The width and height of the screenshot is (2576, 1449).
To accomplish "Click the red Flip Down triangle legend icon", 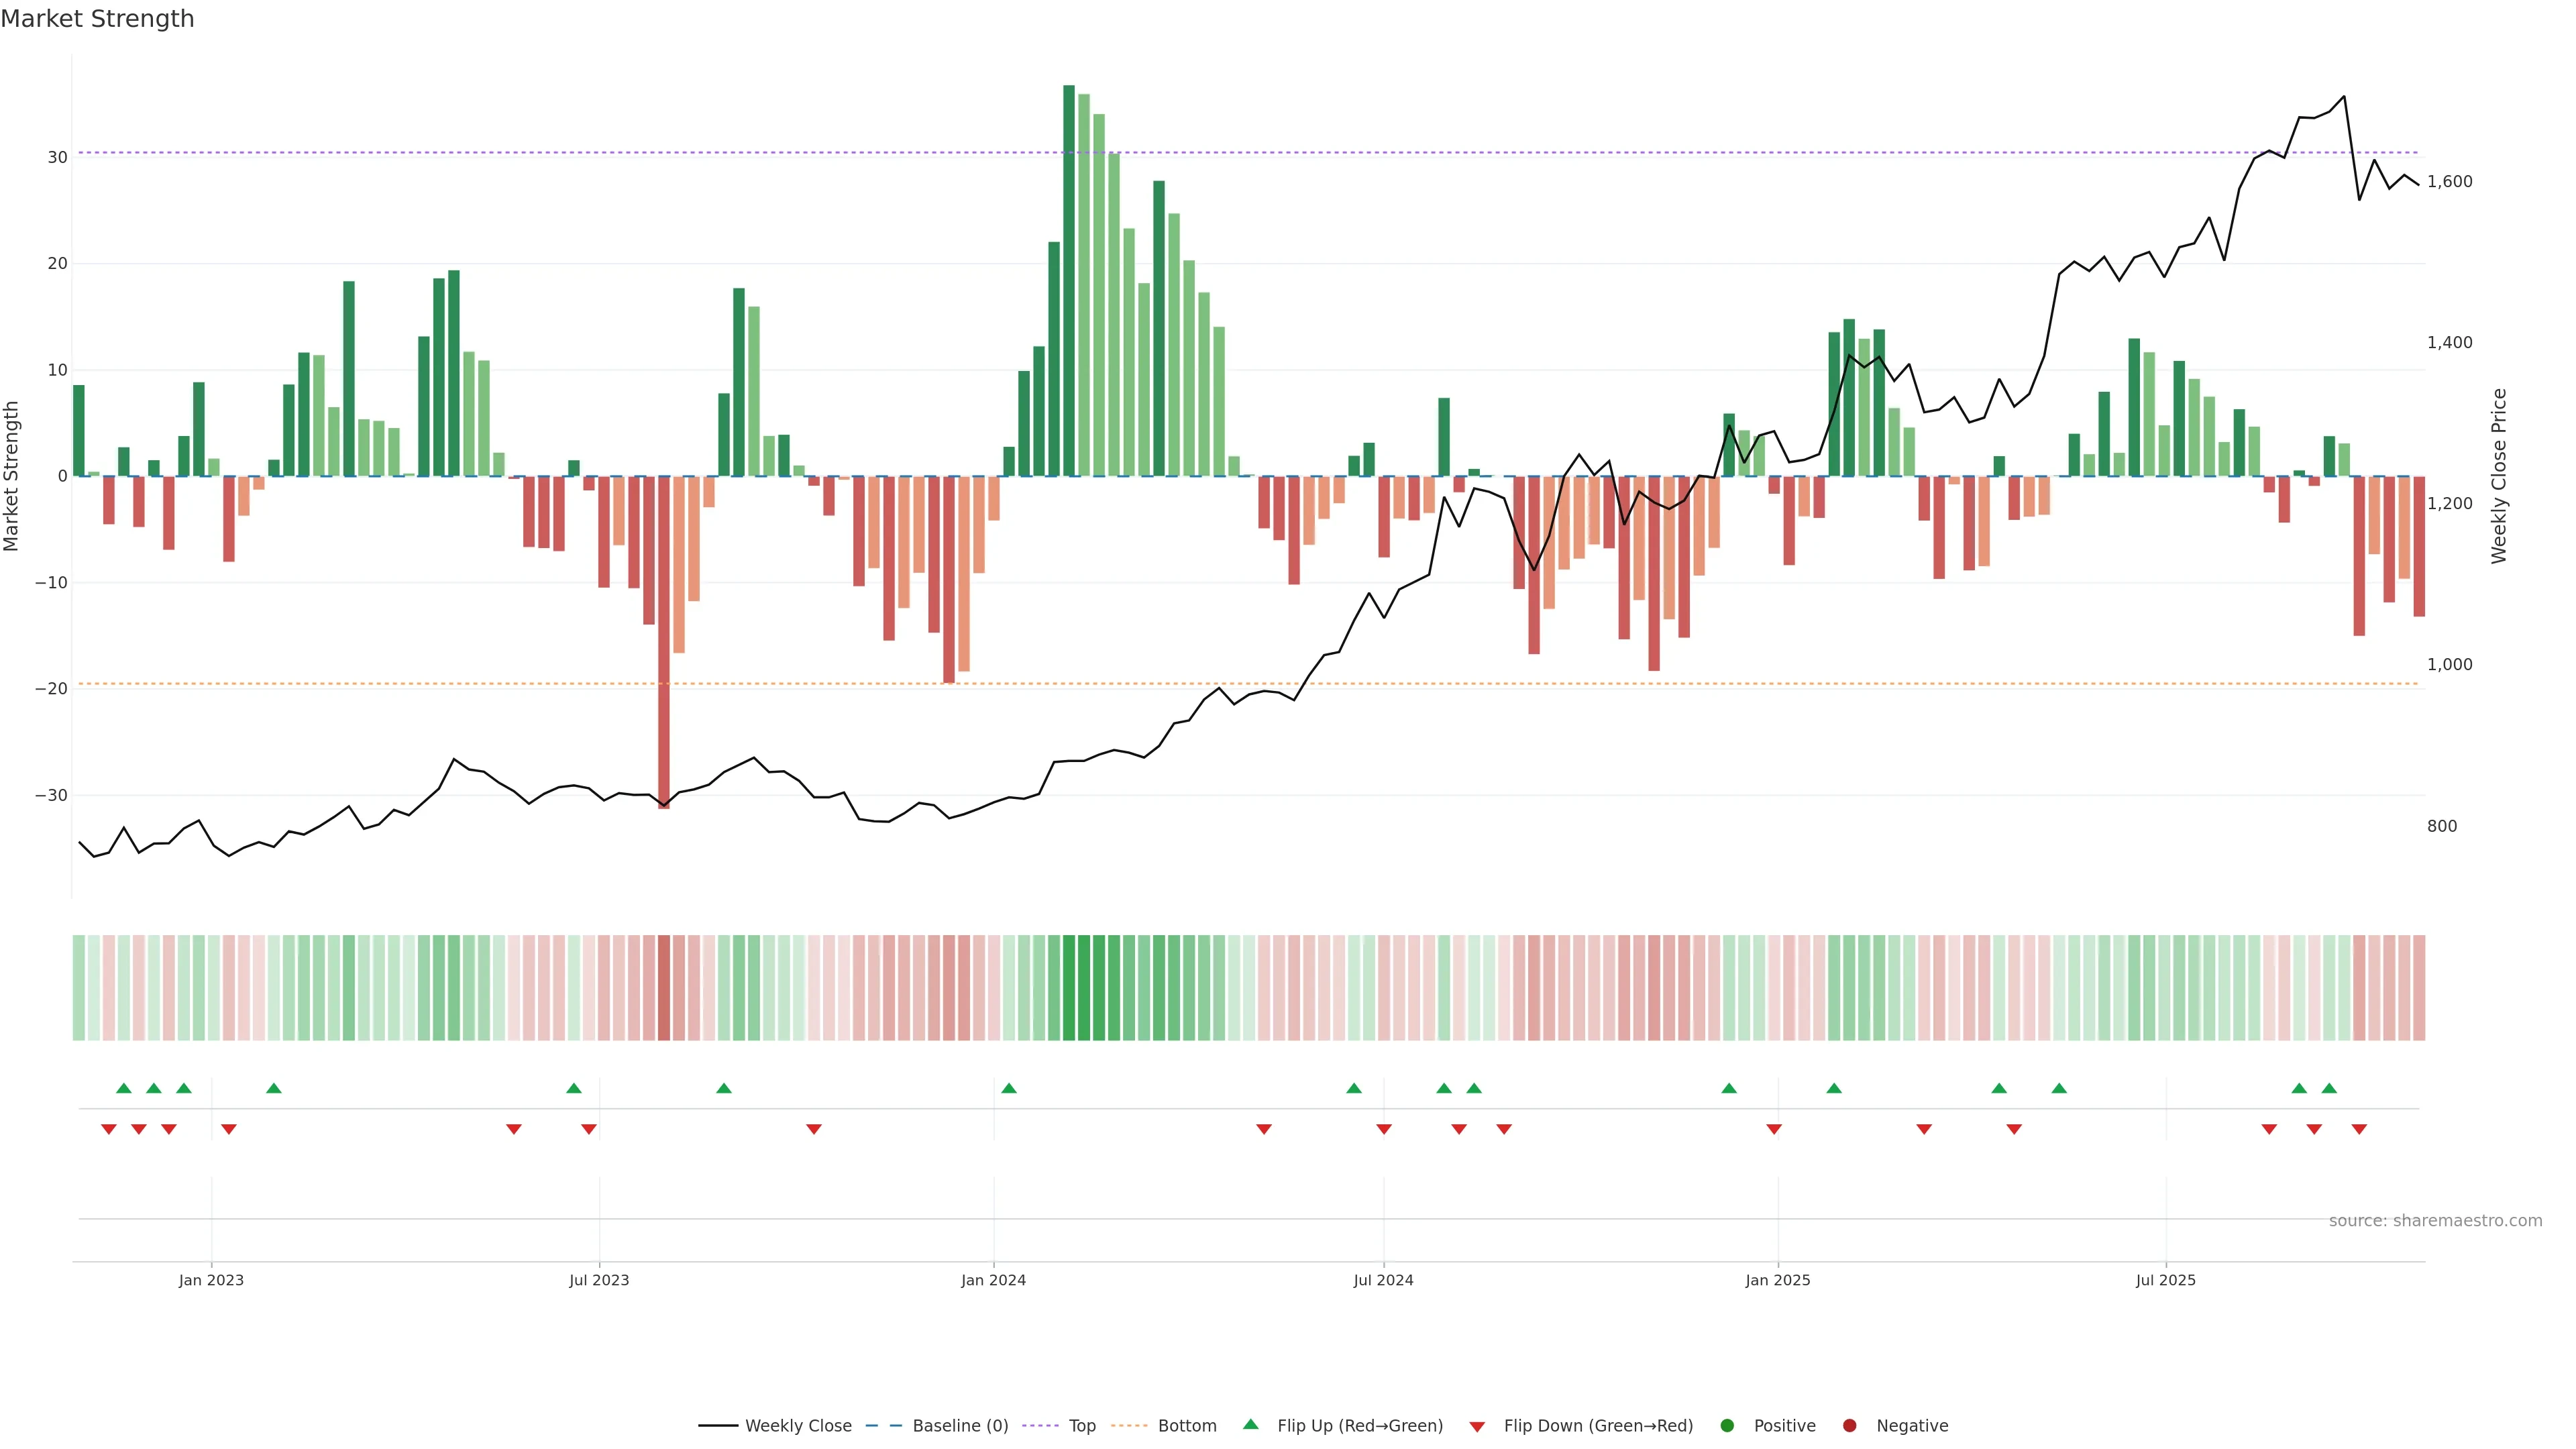I will 1477,1427.
